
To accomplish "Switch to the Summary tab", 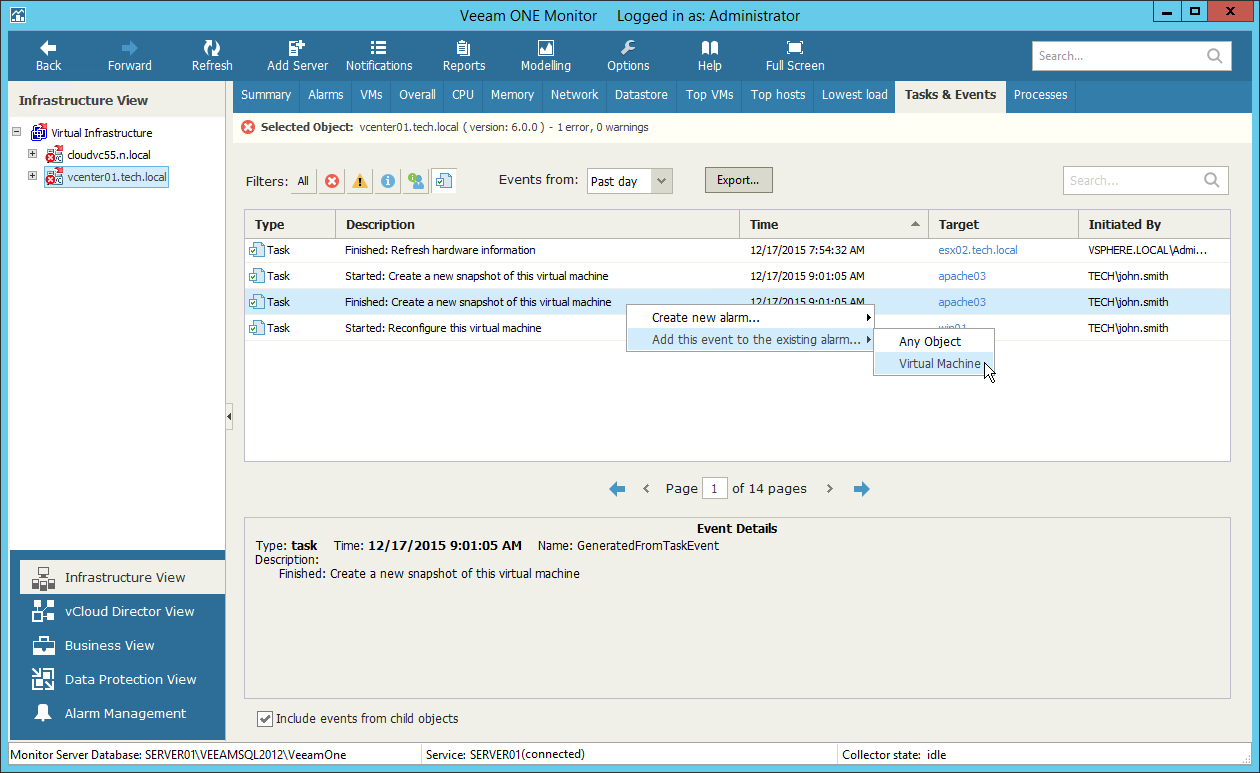I will click(266, 95).
